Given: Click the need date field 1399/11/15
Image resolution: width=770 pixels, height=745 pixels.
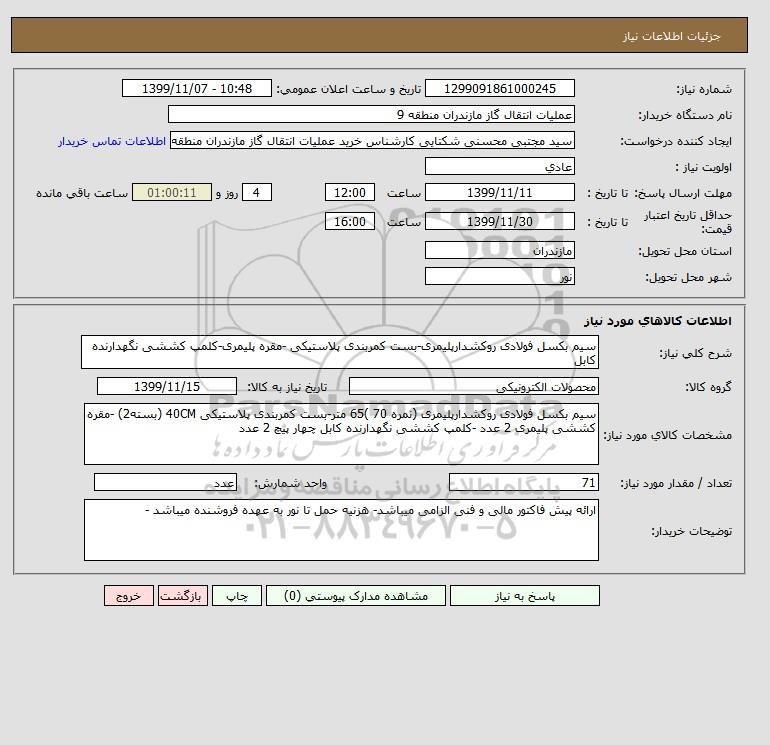Looking at the screenshot, I should [x=167, y=386].
